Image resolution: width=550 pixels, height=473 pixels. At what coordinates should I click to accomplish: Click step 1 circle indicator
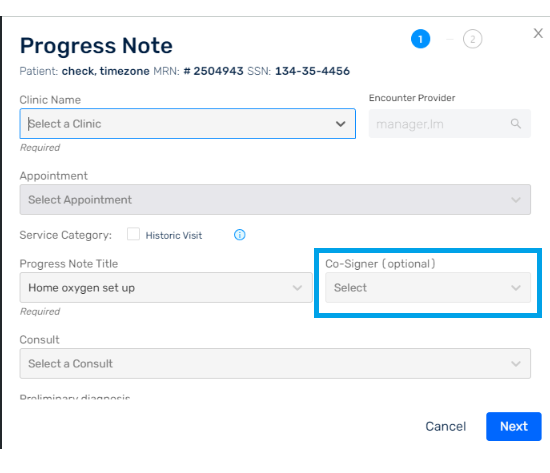point(420,39)
